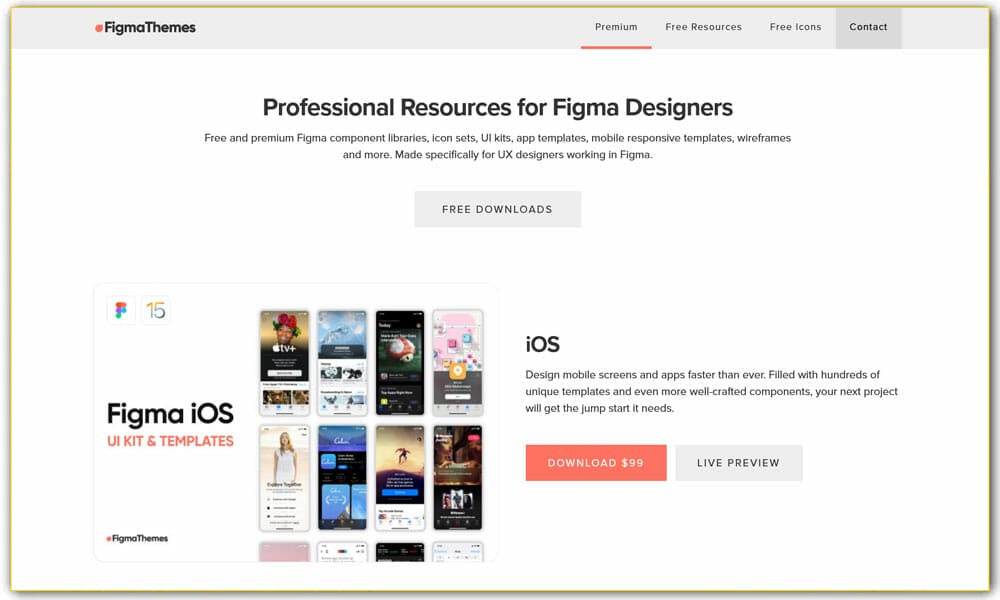Open the Free Icons page

[x=795, y=27]
